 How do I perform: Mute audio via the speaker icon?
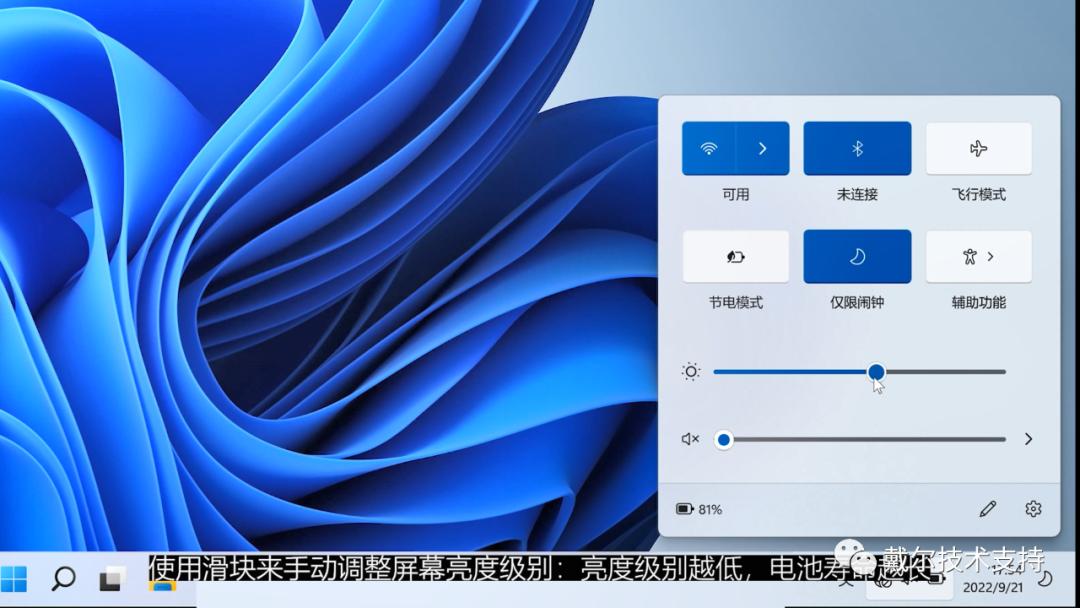(689, 439)
